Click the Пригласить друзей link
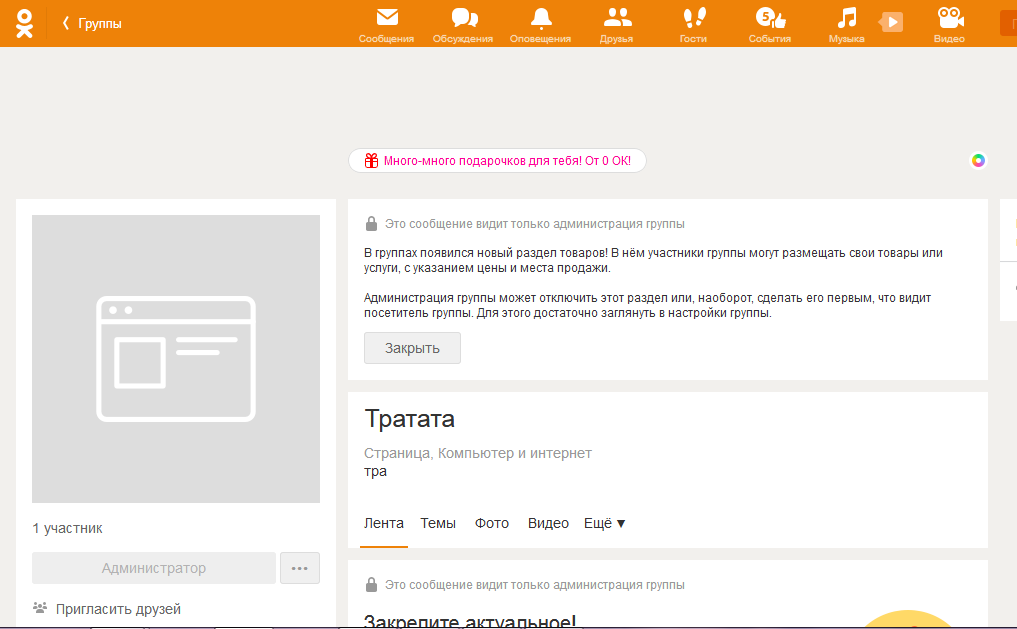The image size is (1017, 629). tap(118, 608)
